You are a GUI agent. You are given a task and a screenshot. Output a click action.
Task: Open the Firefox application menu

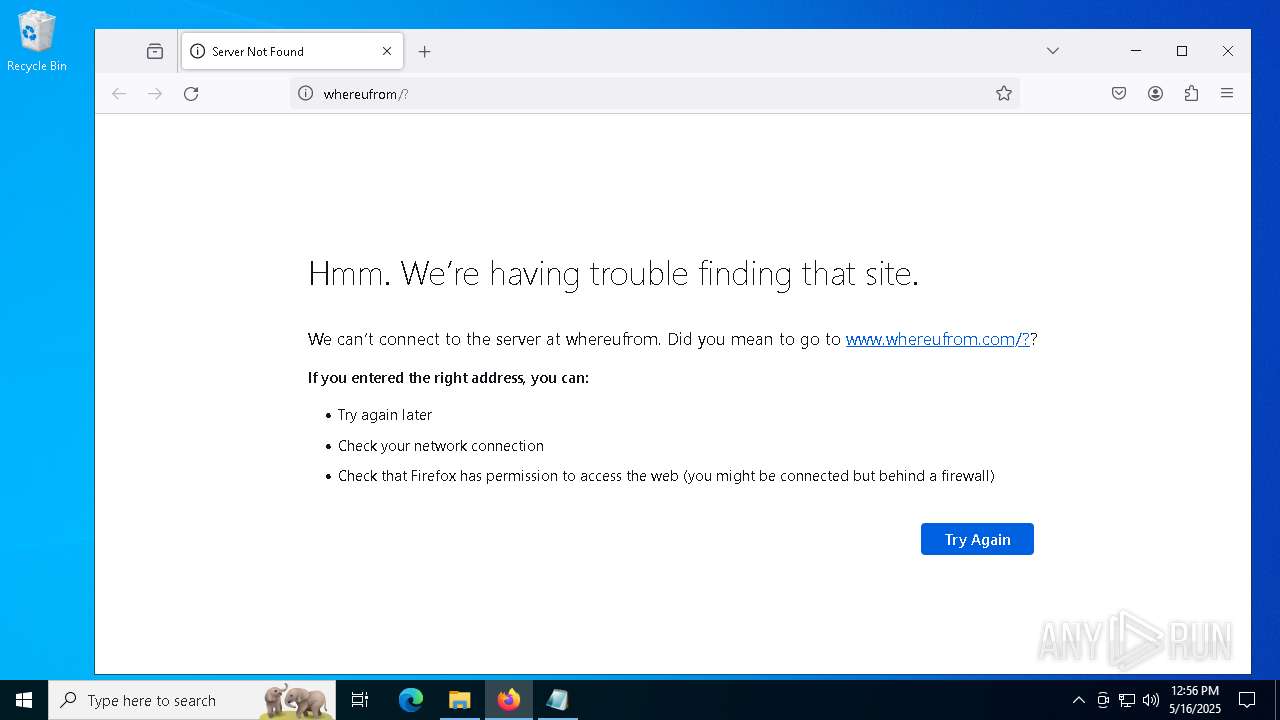point(1227,93)
